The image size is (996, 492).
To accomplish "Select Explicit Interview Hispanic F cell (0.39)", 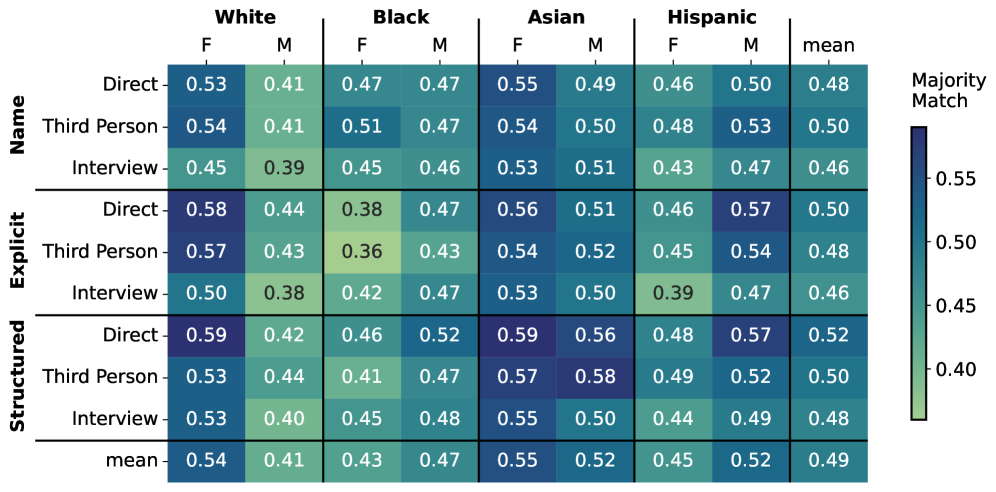I will [x=673, y=293].
